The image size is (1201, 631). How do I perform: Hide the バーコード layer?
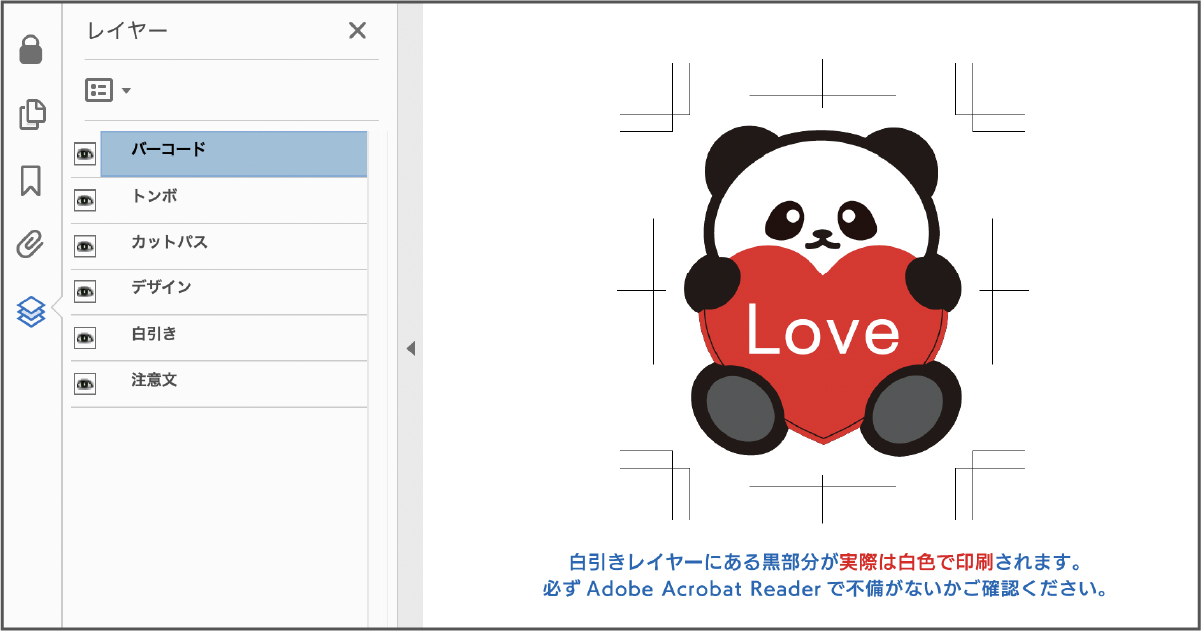point(85,154)
